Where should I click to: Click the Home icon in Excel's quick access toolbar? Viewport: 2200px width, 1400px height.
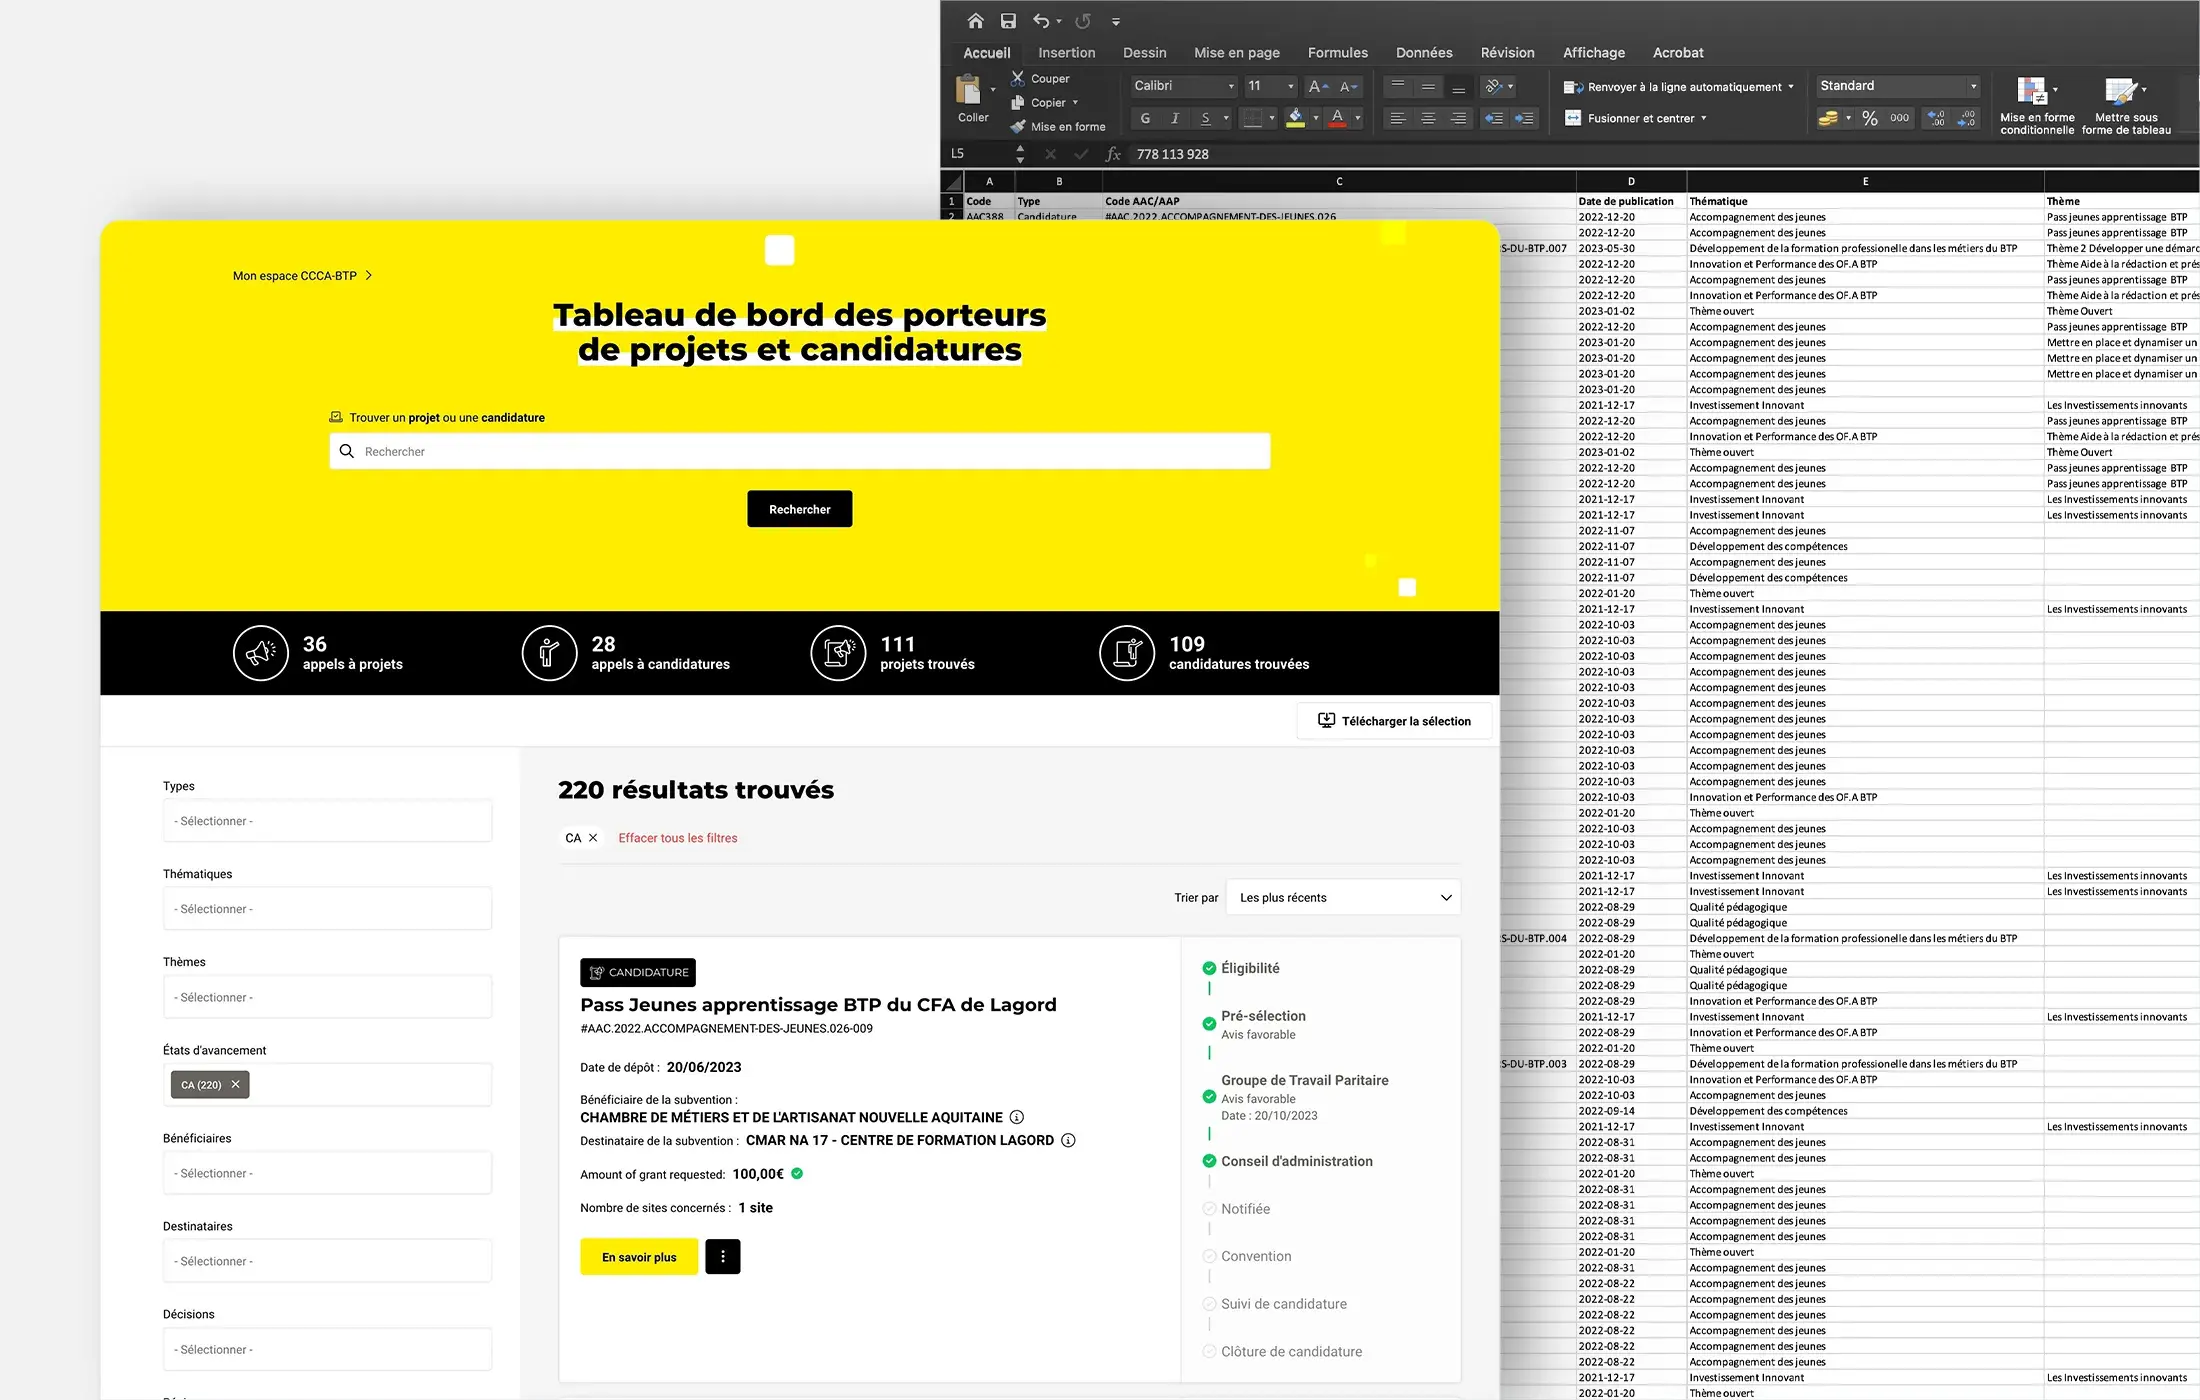pos(975,21)
